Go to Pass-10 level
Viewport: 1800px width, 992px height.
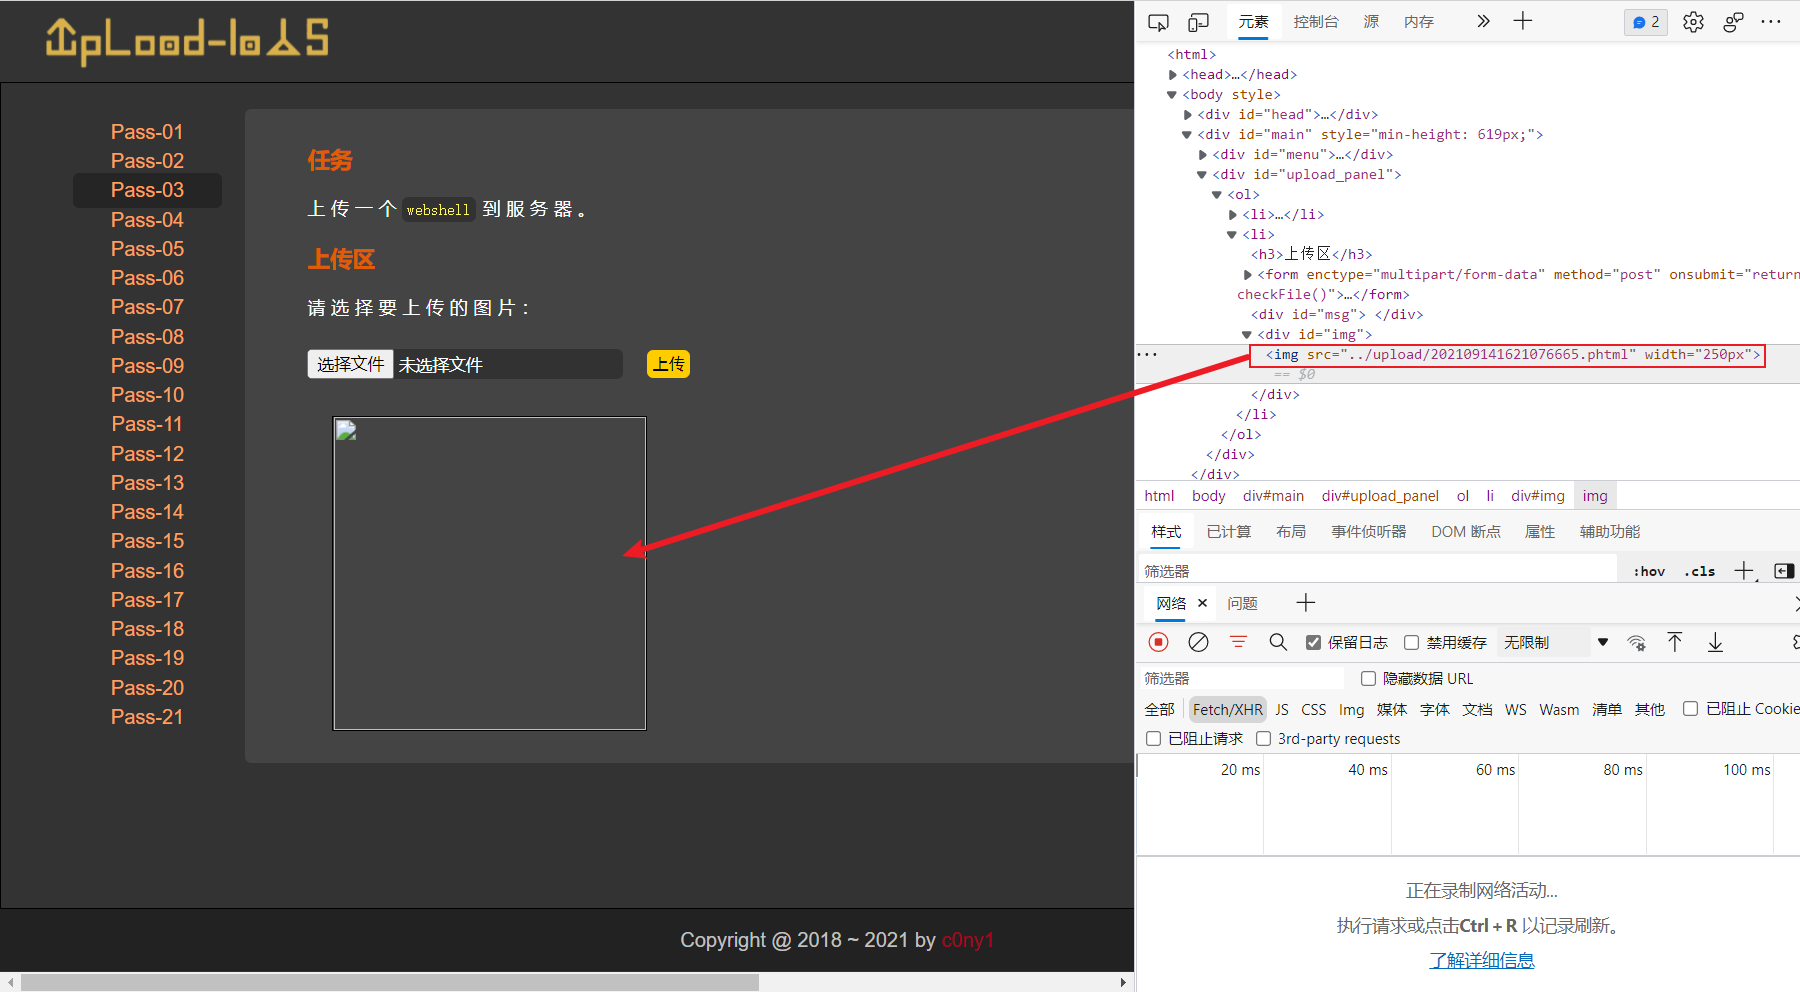tap(147, 395)
